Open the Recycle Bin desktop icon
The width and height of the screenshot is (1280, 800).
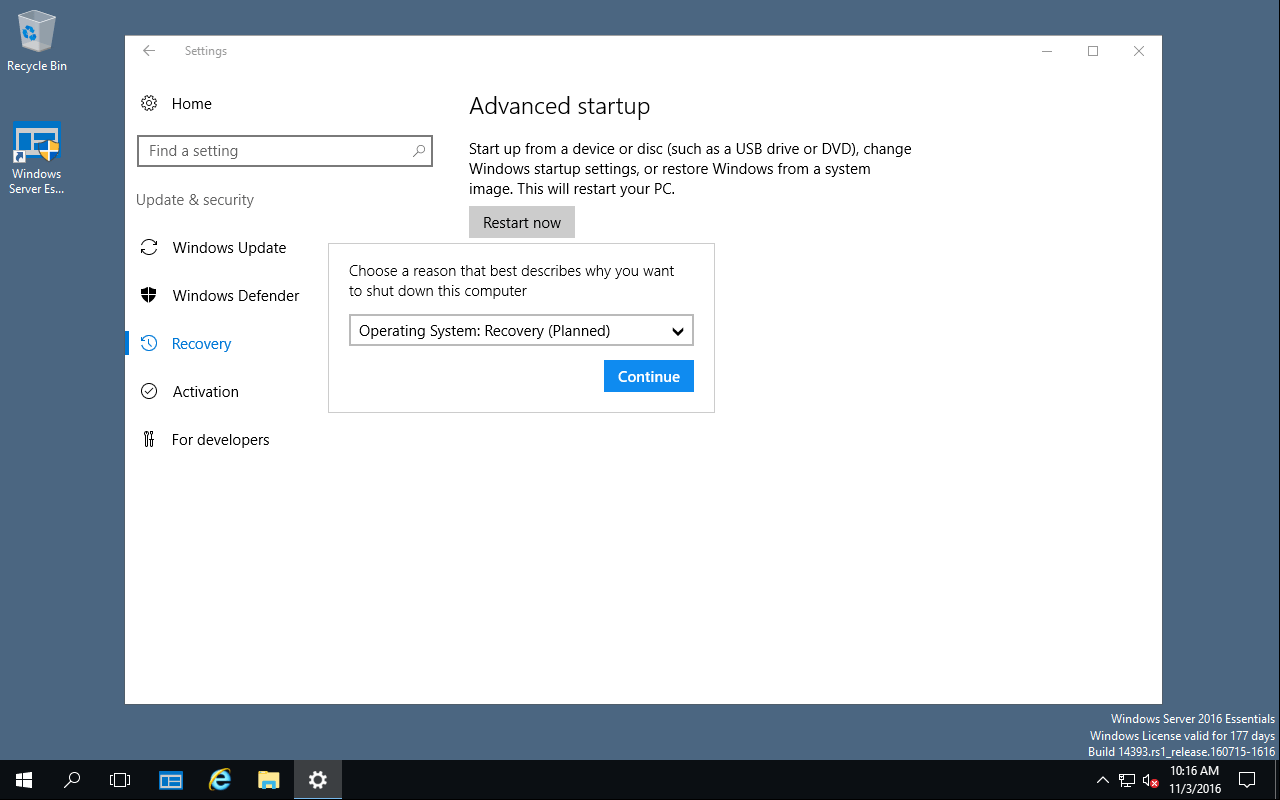pos(37,41)
